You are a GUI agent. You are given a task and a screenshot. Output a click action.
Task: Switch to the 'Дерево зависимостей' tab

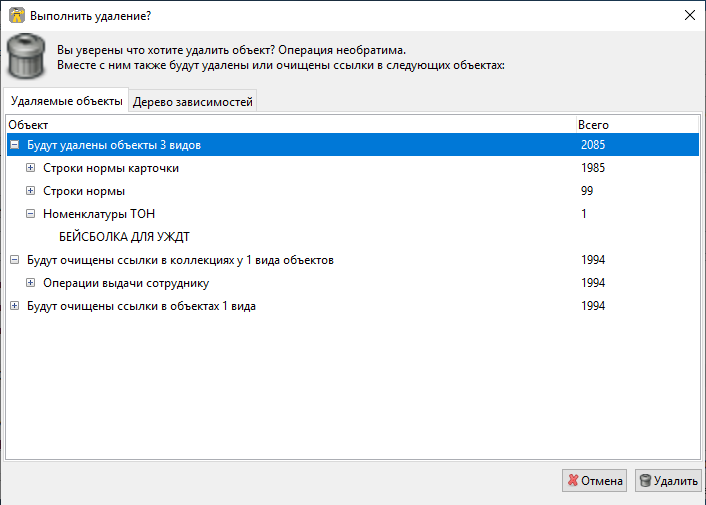point(193,102)
